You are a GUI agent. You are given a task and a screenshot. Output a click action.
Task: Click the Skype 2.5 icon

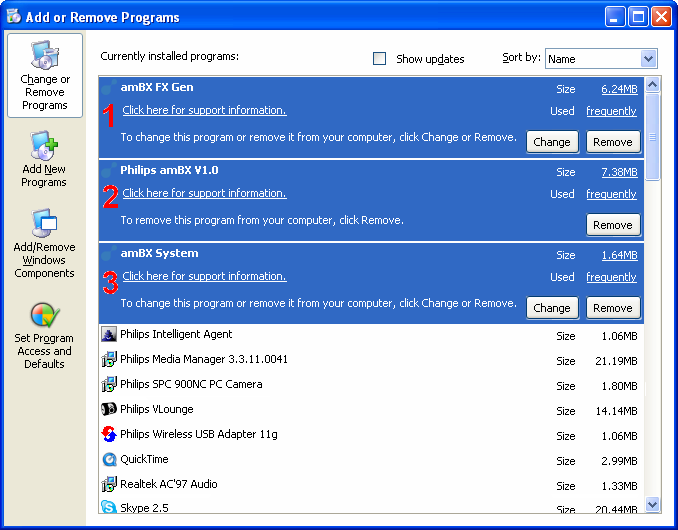point(109,507)
